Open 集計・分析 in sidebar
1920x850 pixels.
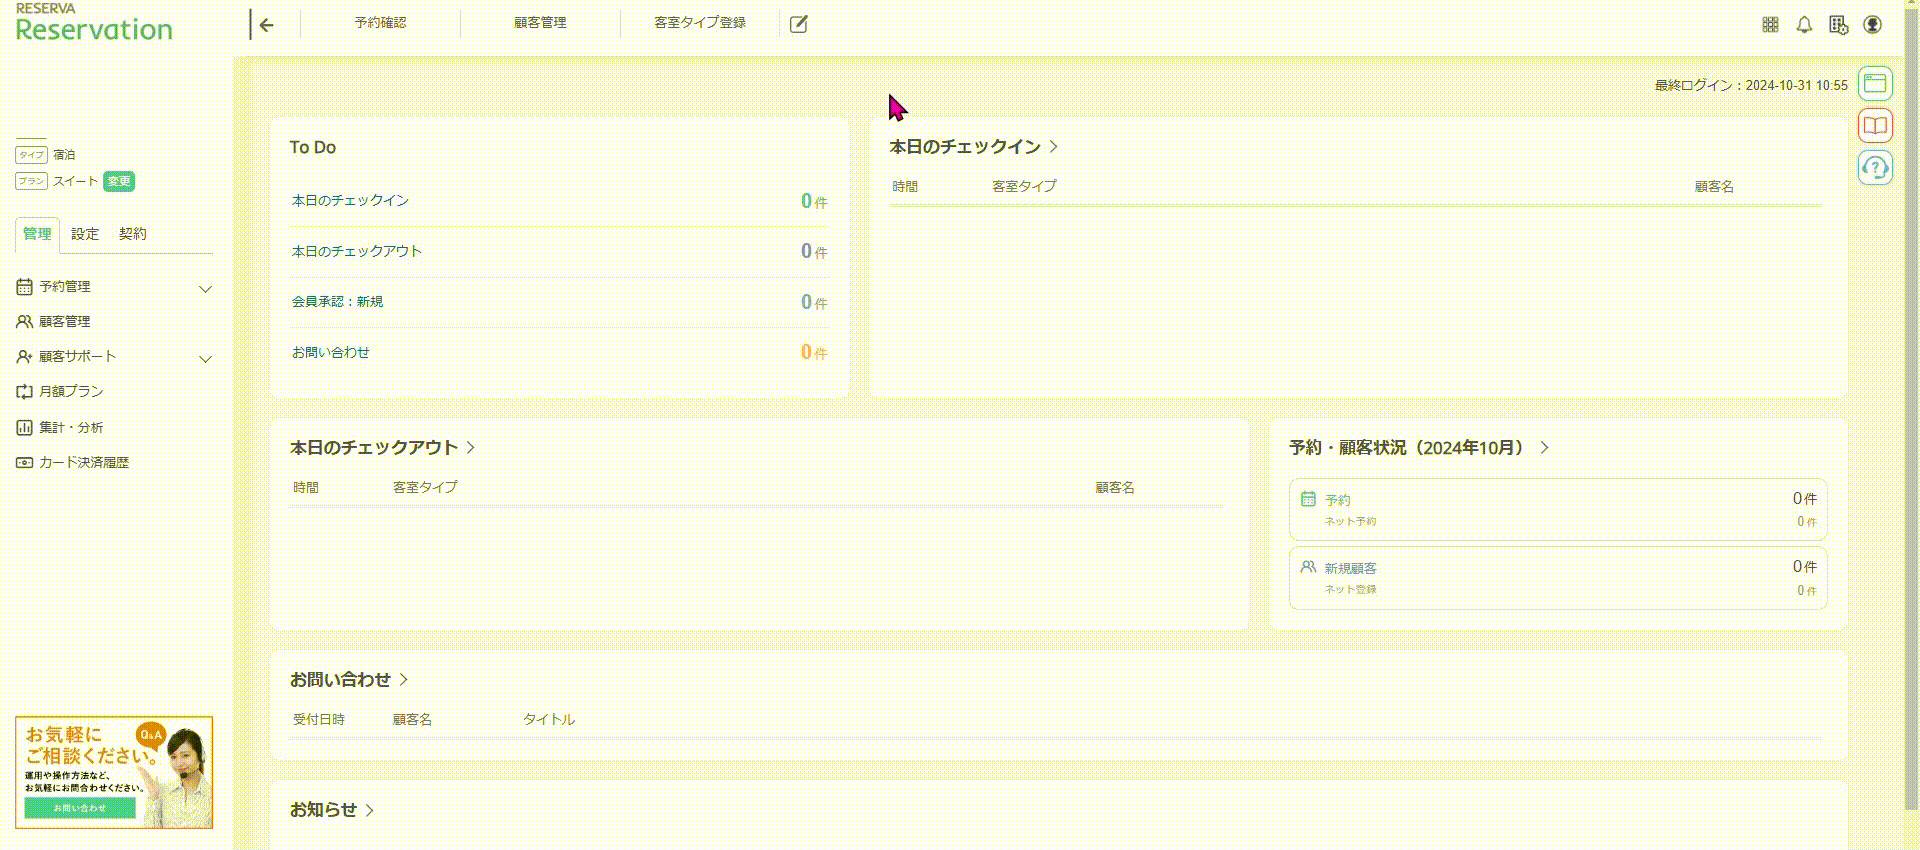click(71, 427)
